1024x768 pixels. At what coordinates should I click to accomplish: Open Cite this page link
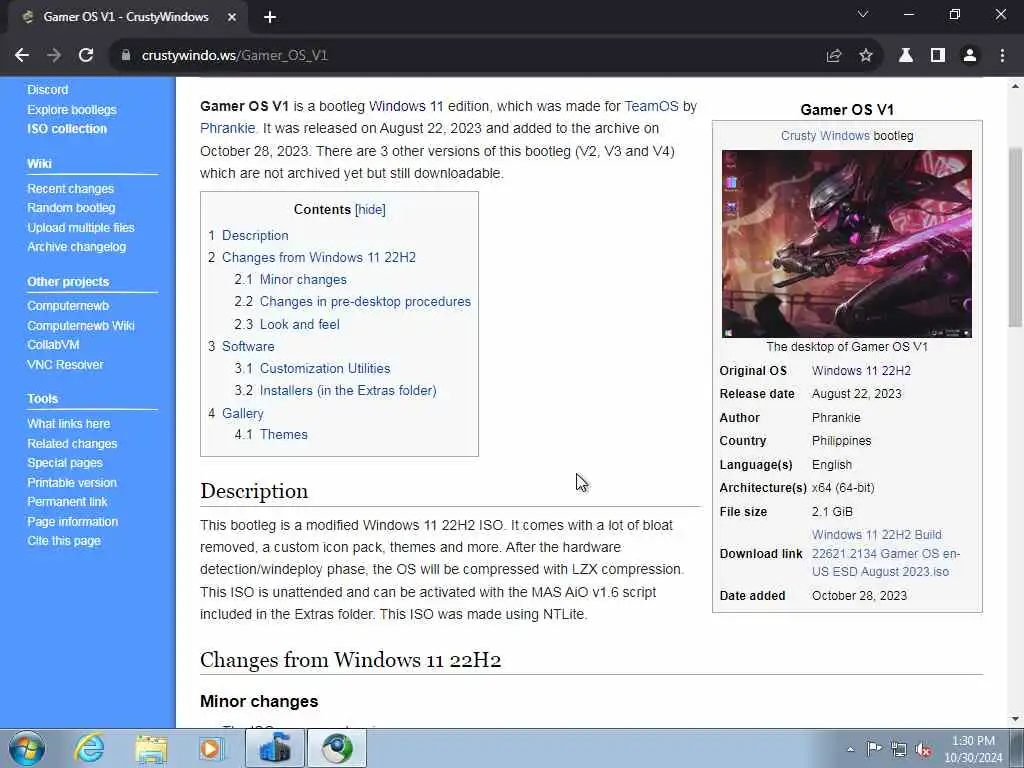click(x=64, y=541)
